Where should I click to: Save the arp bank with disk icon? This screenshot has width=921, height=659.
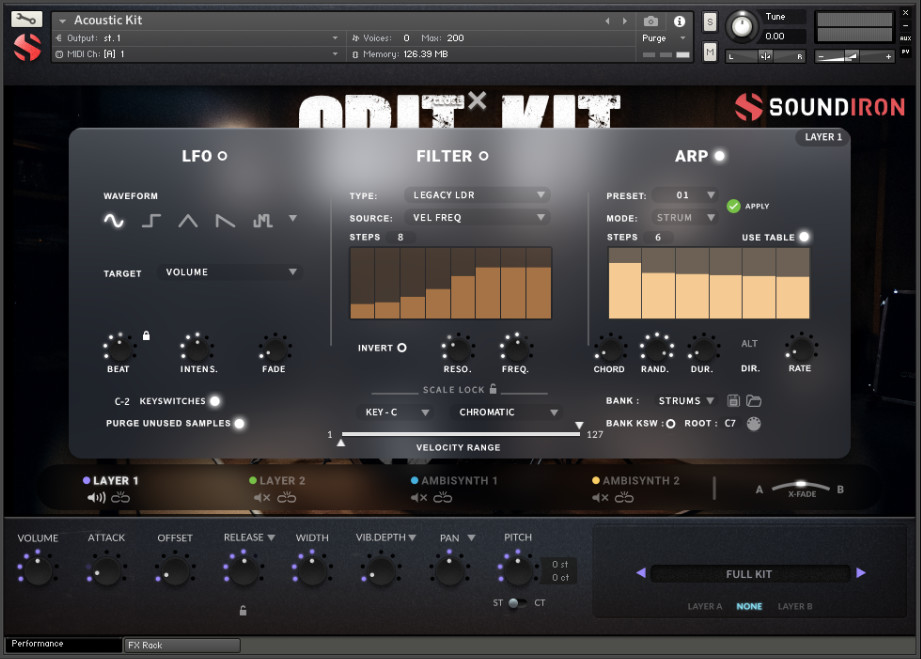click(733, 401)
